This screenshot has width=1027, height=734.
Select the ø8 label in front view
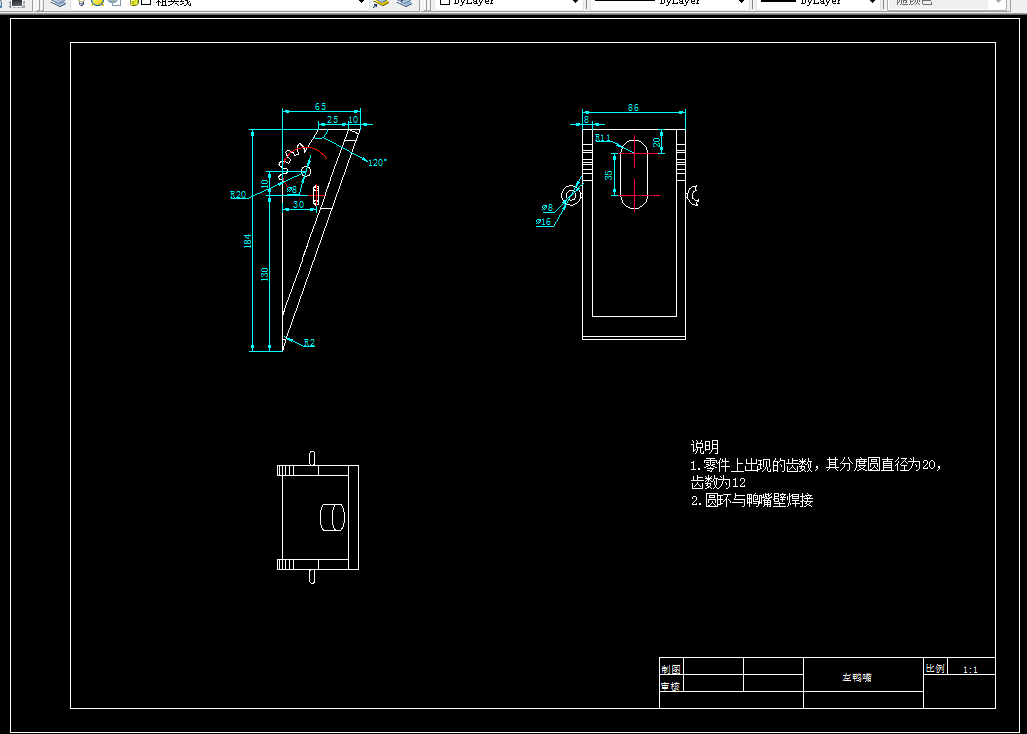[548, 208]
